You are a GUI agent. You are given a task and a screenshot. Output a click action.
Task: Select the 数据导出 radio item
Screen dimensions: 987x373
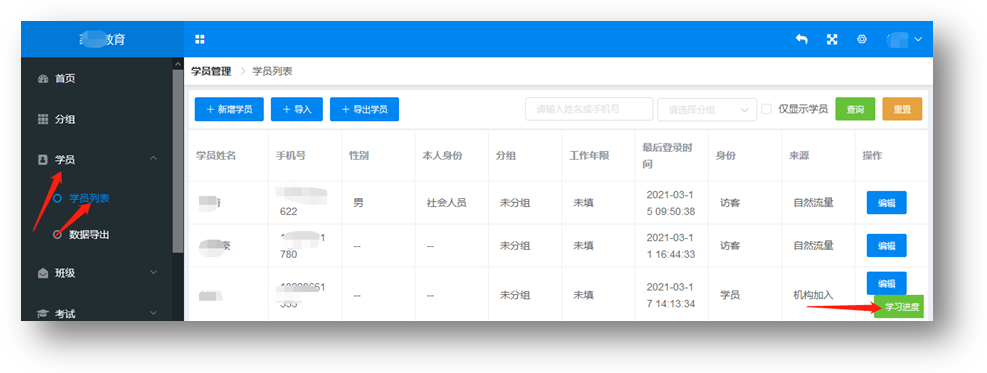tap(57, 235)
